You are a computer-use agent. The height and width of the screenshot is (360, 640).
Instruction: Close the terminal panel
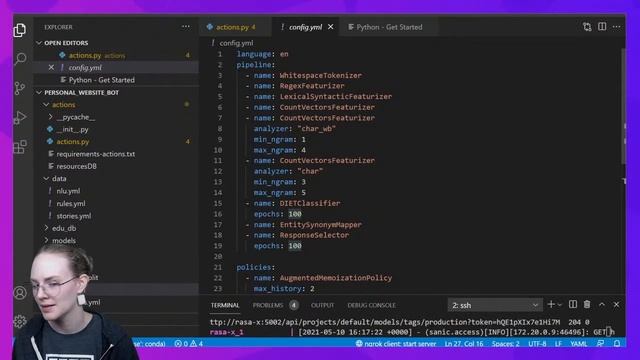(616, 304)
